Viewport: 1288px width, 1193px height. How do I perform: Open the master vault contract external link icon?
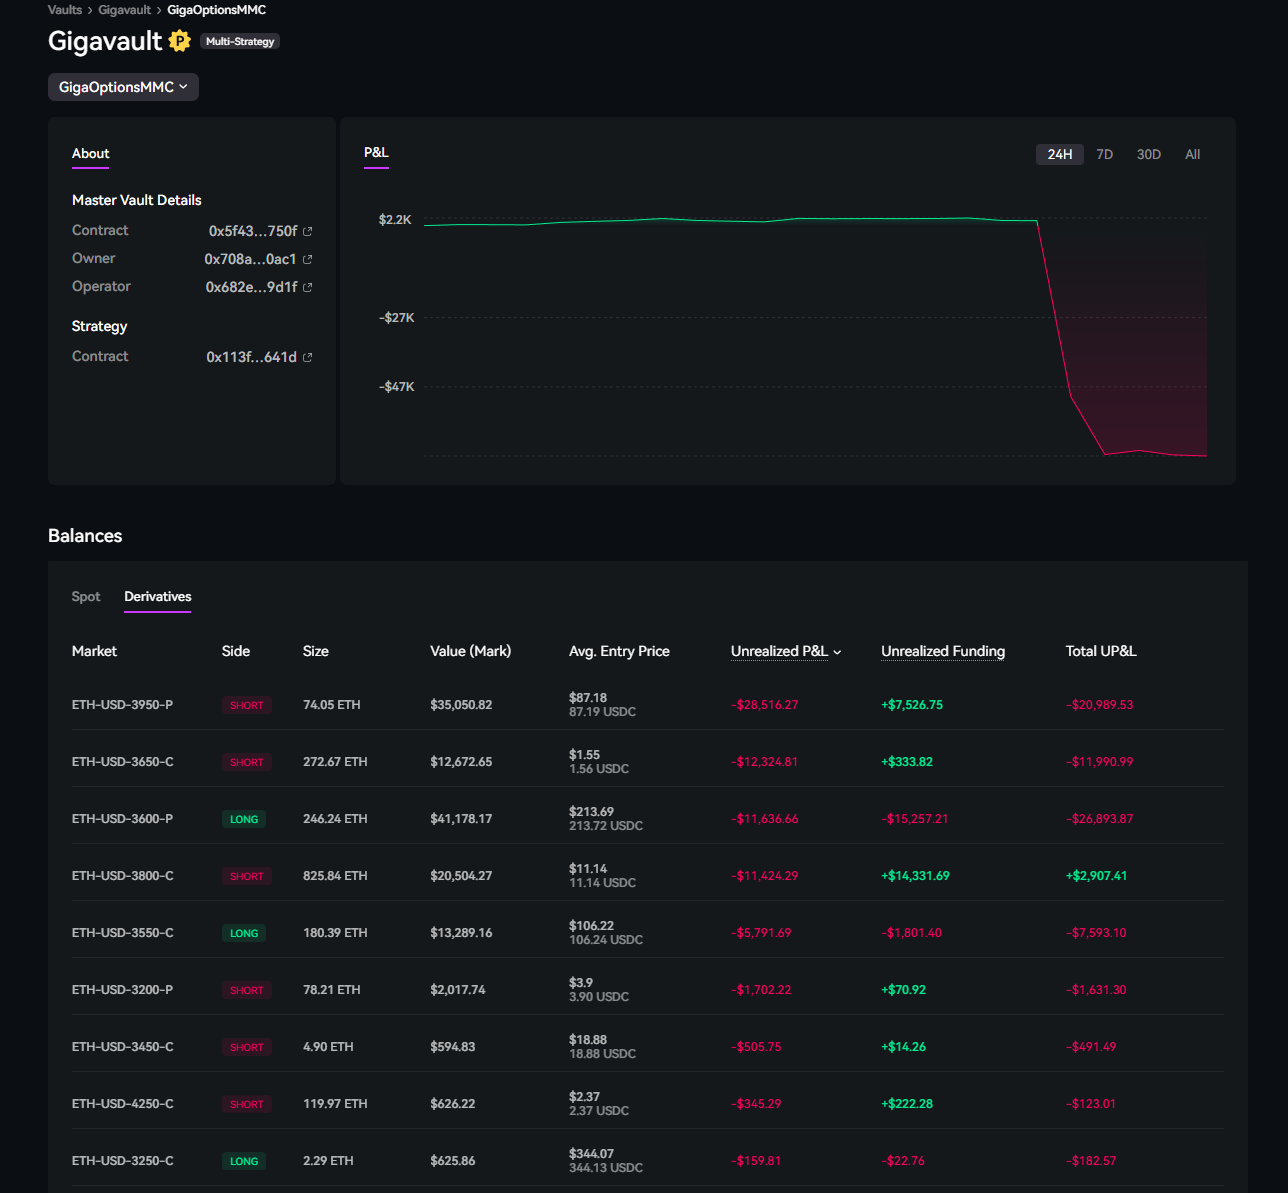pyautogui.click(x=307, y=230)
